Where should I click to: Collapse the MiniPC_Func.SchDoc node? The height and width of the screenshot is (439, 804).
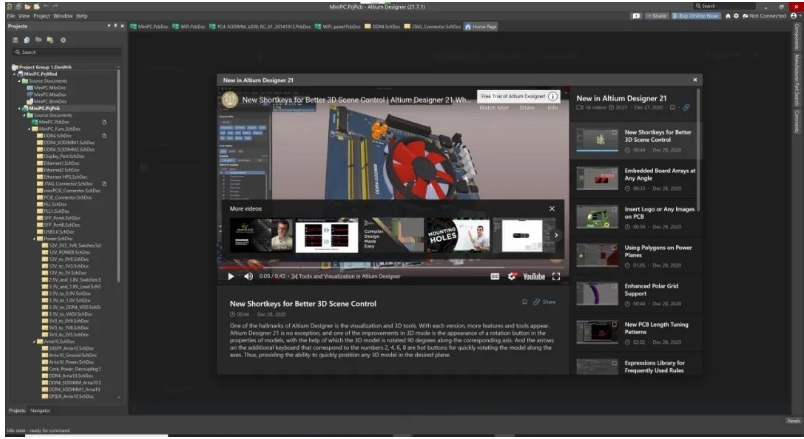point(29,129)
